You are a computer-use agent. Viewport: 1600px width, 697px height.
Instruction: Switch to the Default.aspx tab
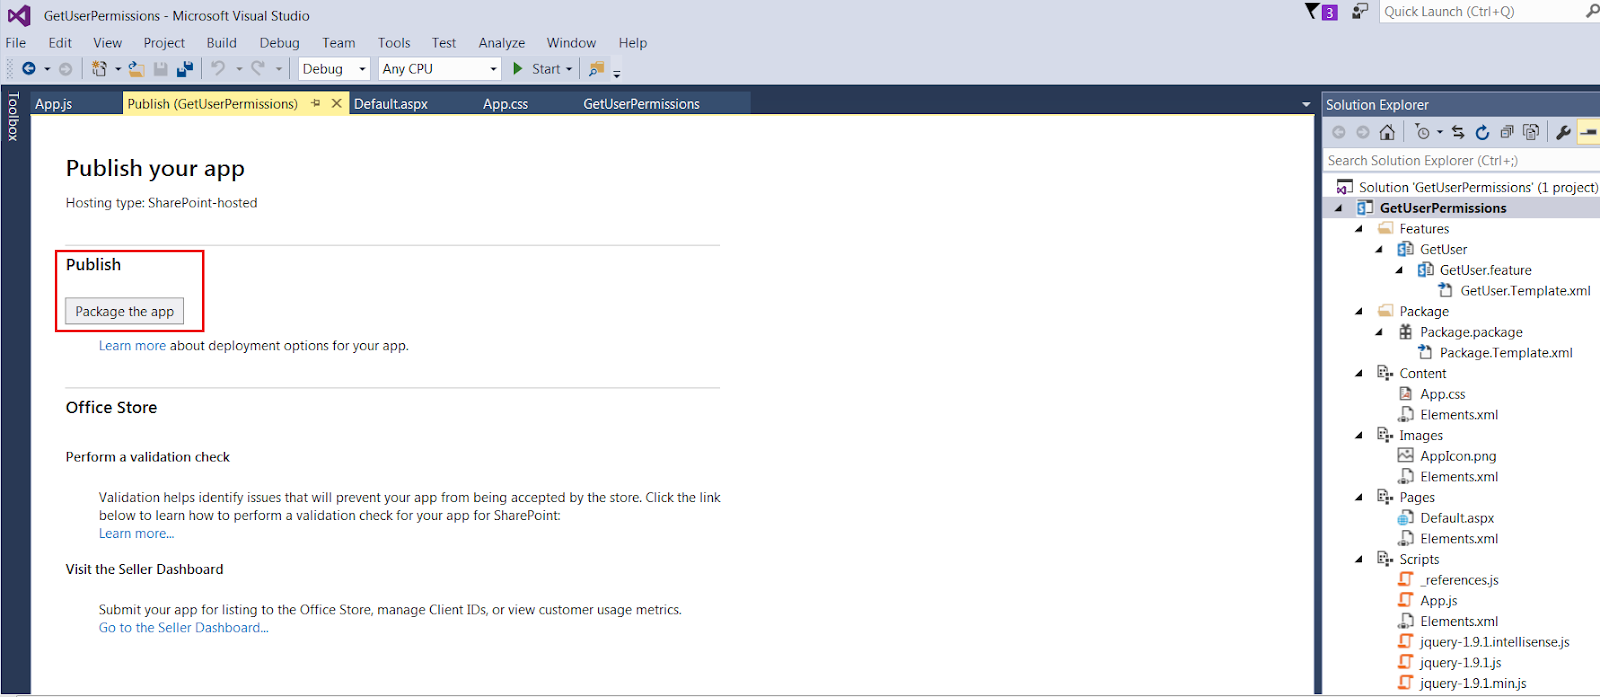coord(391,104)
